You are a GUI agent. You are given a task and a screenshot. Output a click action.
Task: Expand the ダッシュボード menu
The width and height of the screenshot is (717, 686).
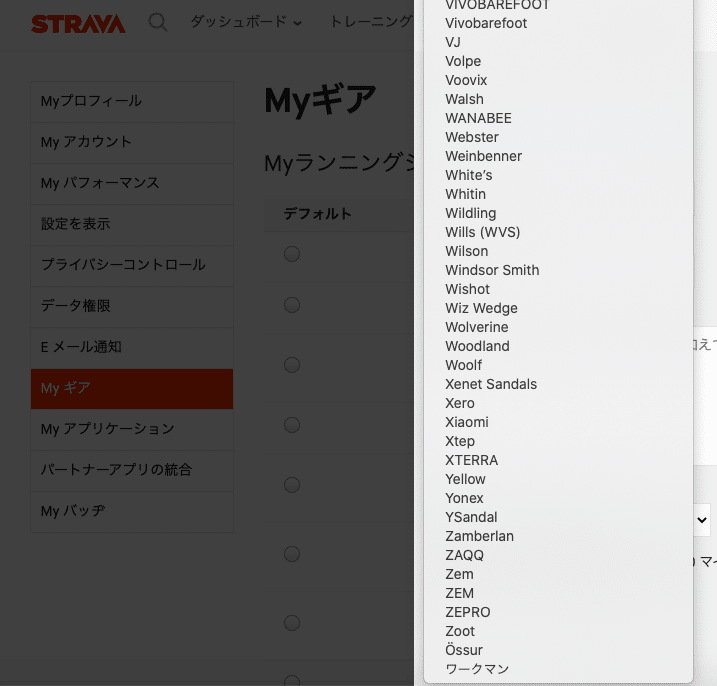[x=246, y=21]
